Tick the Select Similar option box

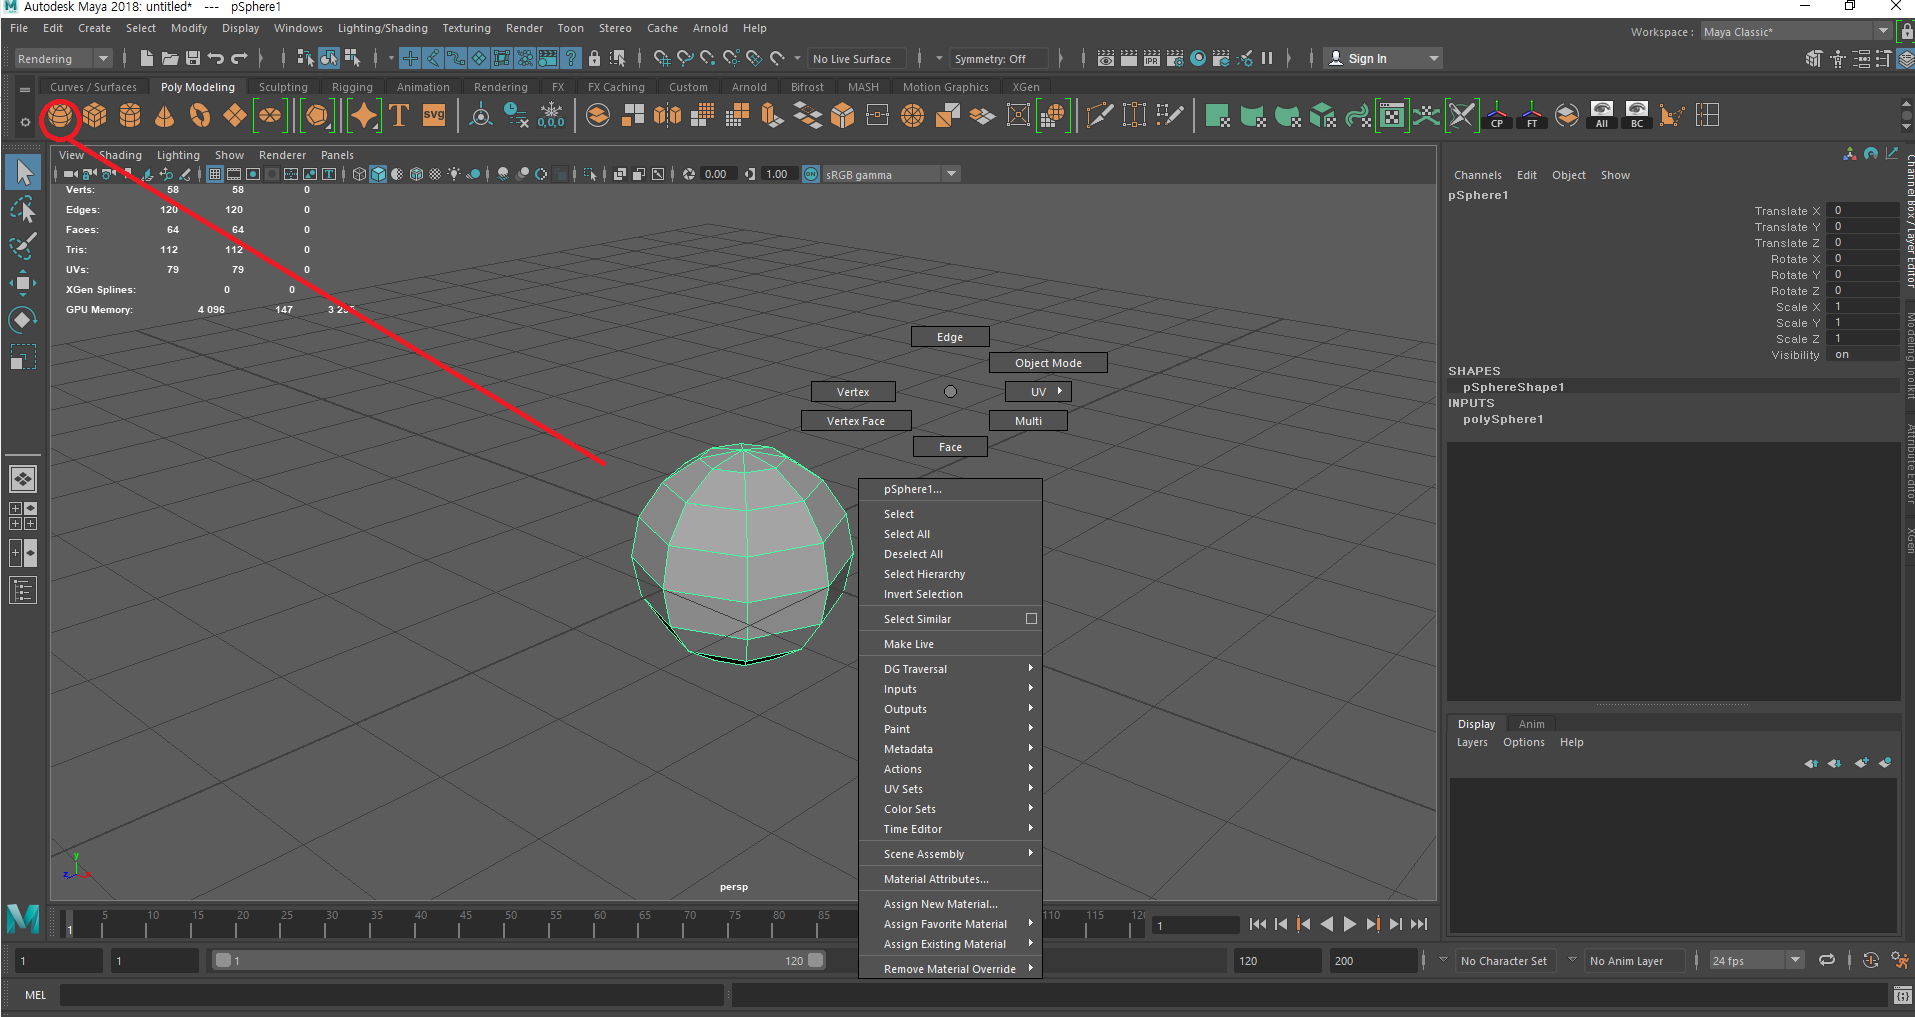[1031, 619]
